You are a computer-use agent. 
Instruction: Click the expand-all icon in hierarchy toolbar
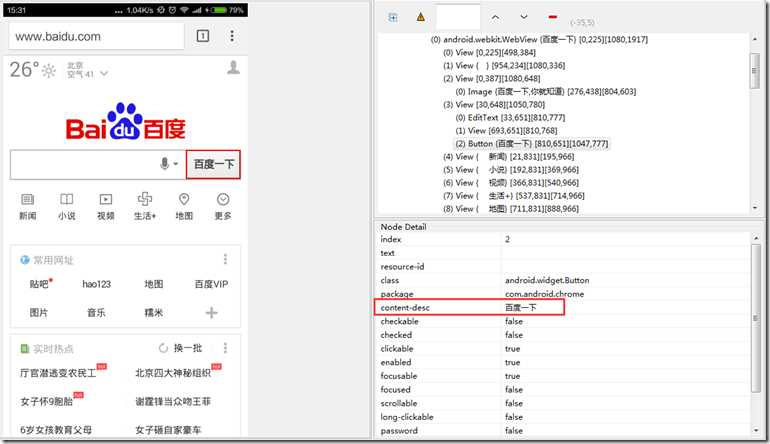[x=393, y=18]
